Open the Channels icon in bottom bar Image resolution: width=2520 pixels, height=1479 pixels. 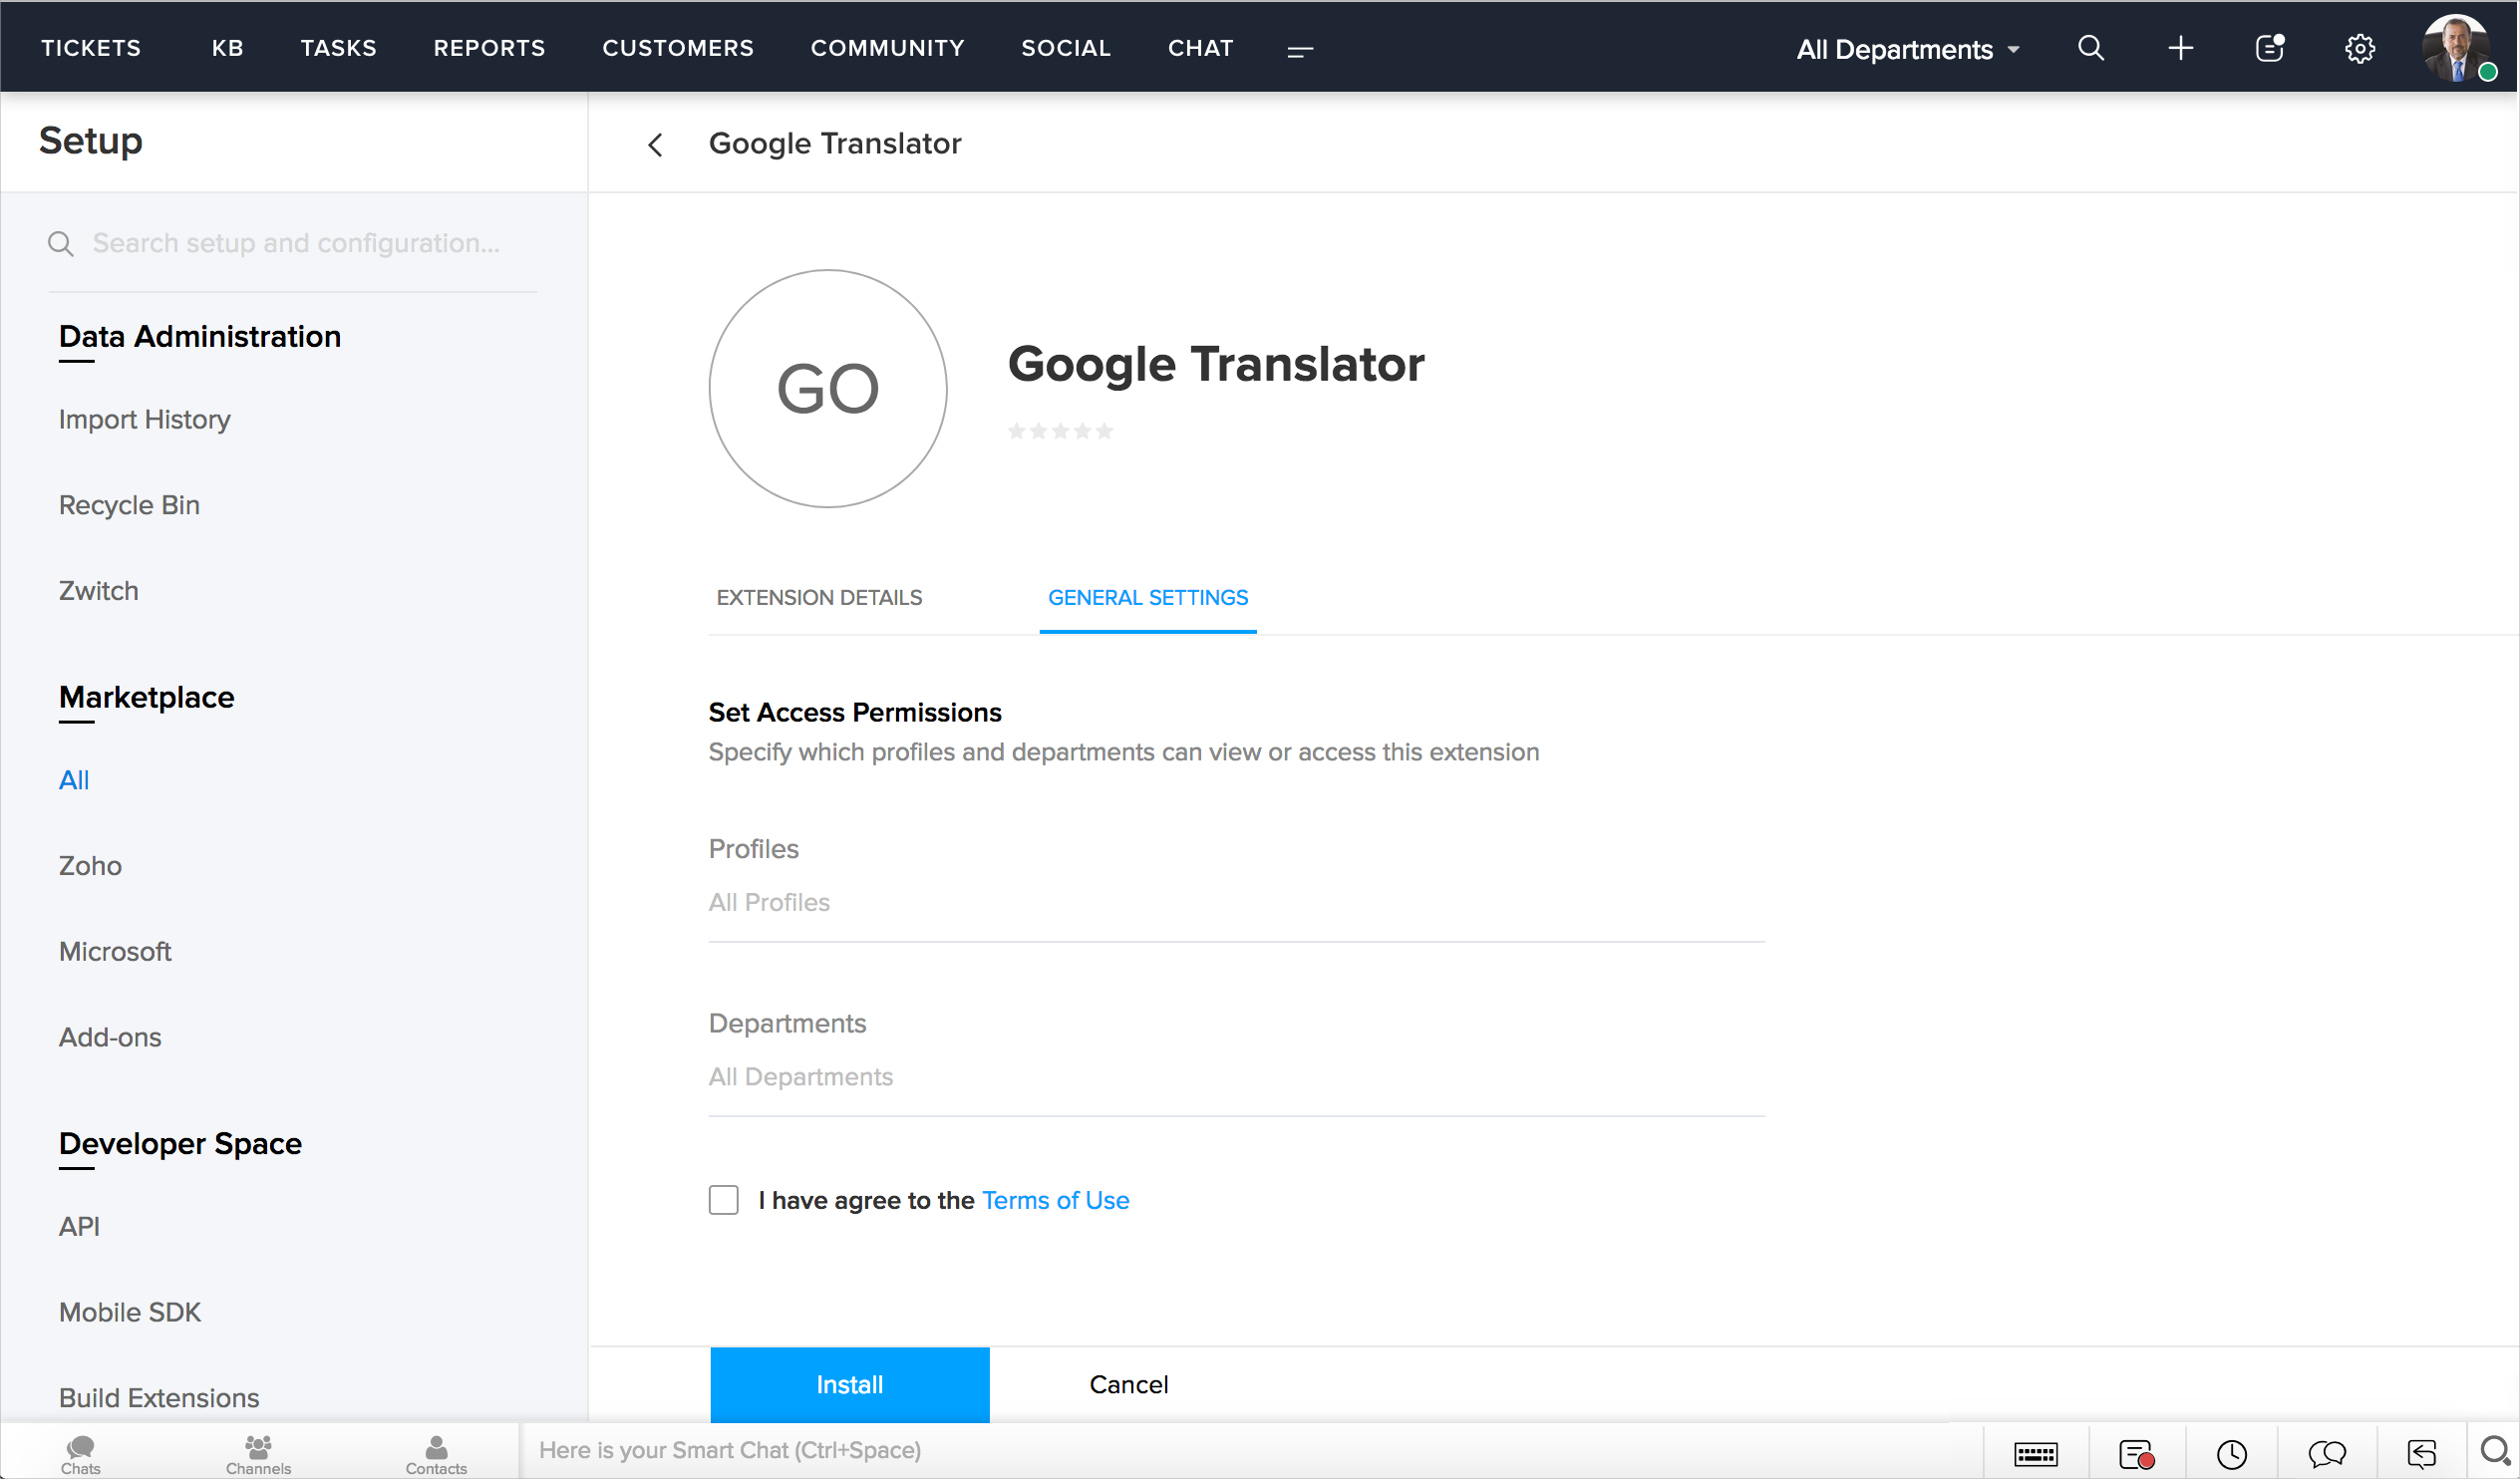258,1453
